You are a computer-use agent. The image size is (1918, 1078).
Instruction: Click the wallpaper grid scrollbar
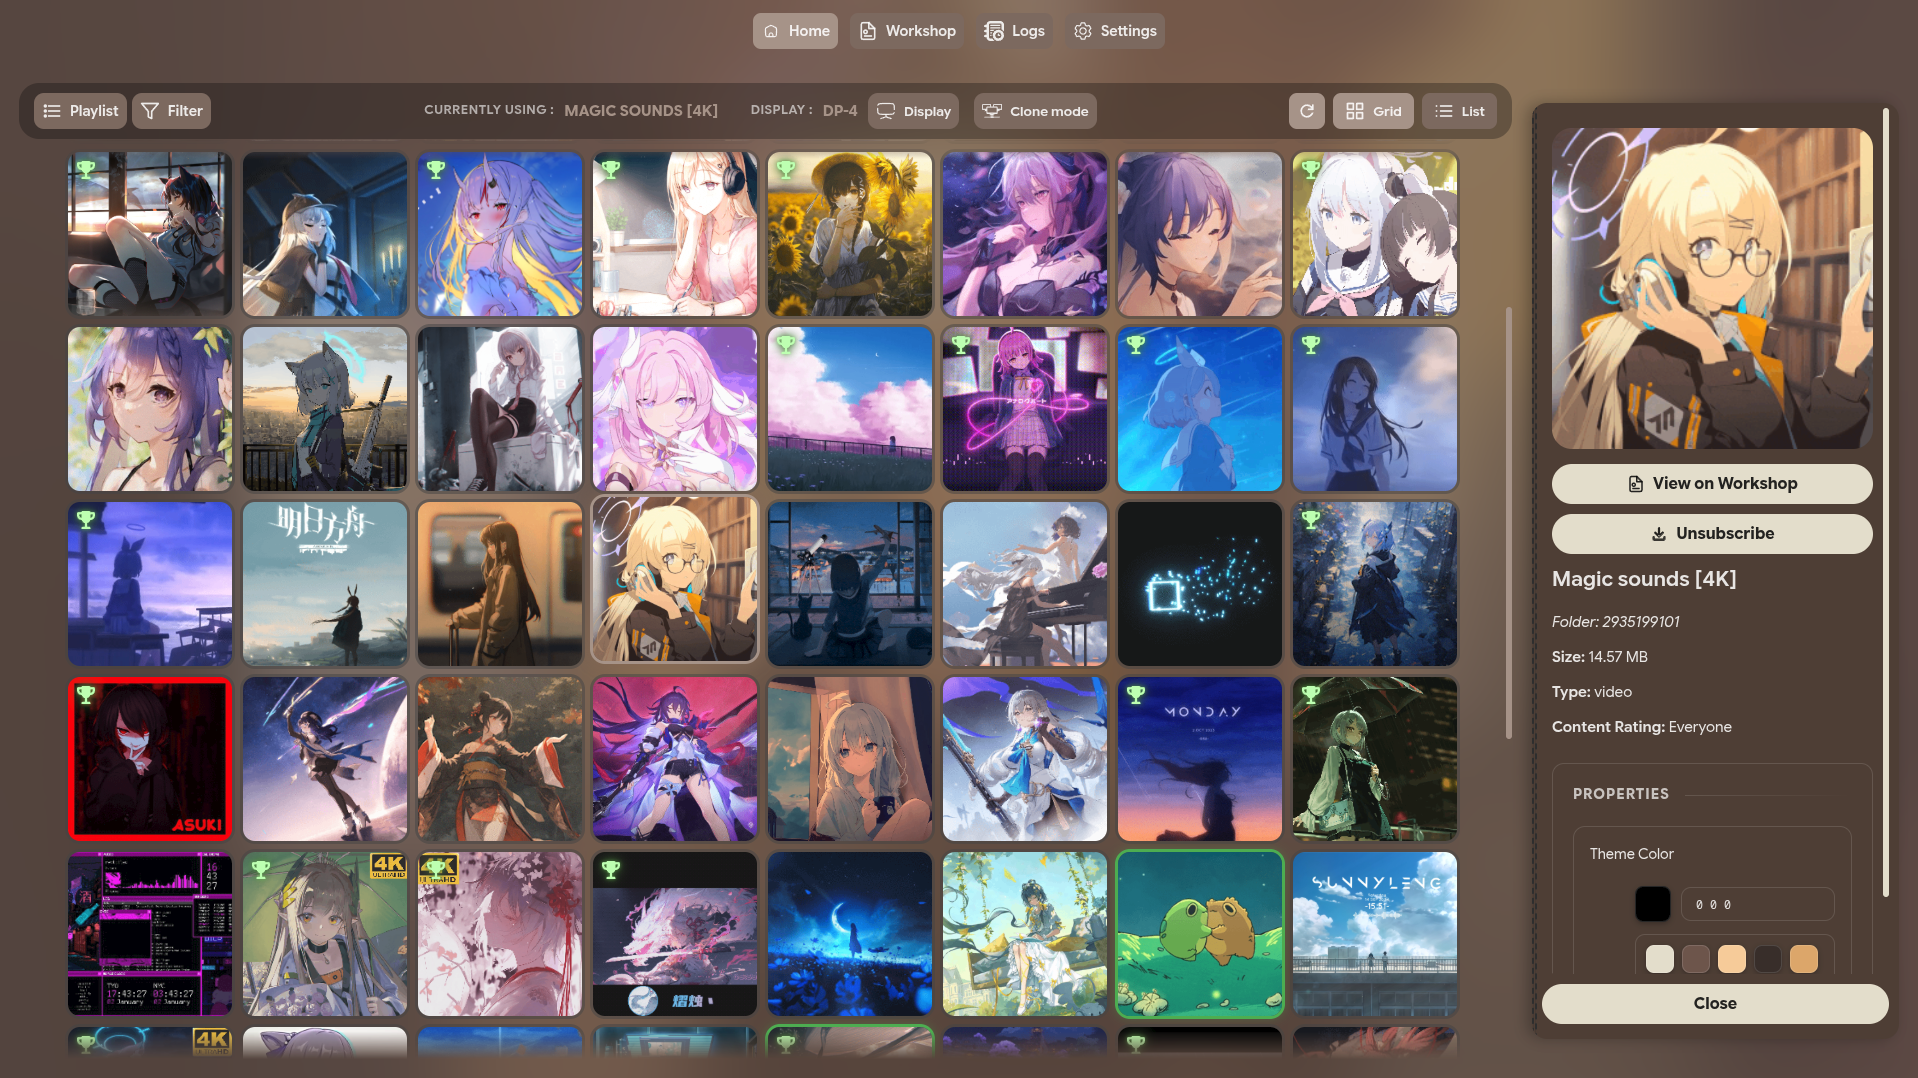(x=1509, y=523)
